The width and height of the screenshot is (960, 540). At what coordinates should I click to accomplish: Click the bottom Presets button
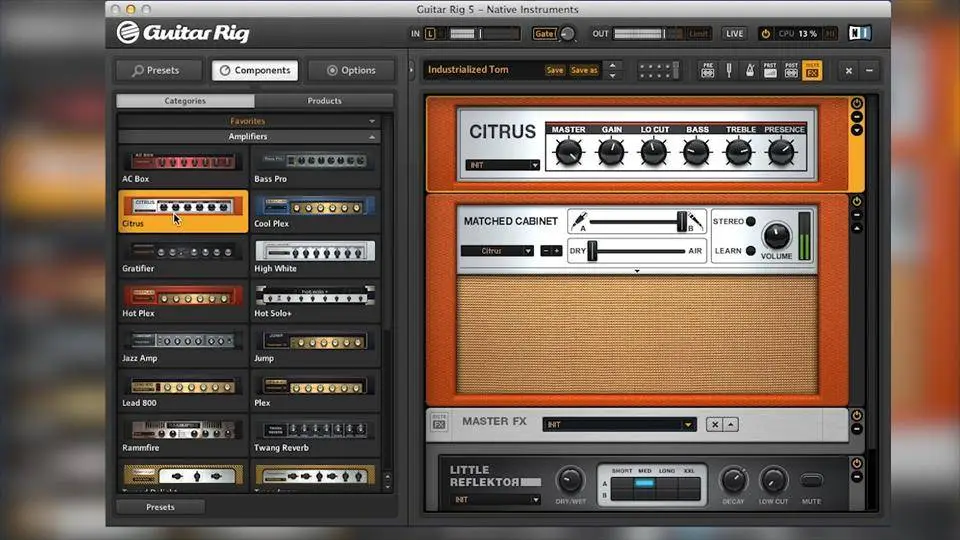click(x=160, y=507)
